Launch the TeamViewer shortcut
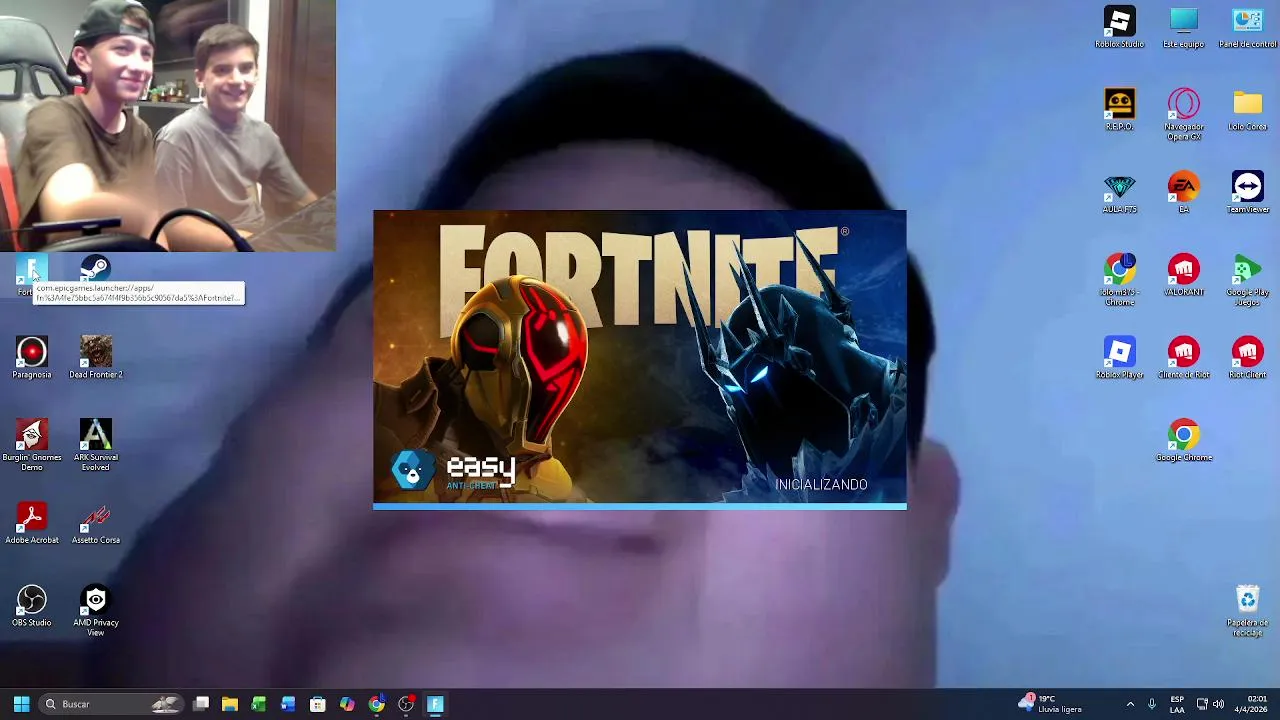 click(1247, 193)
